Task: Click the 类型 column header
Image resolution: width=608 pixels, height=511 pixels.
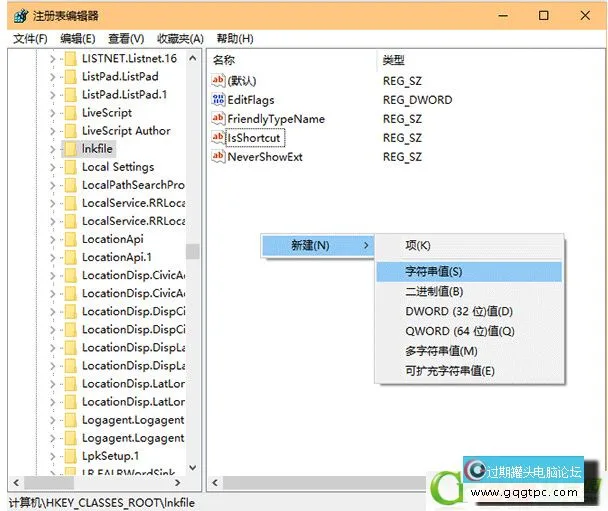Action: point(394,60)
